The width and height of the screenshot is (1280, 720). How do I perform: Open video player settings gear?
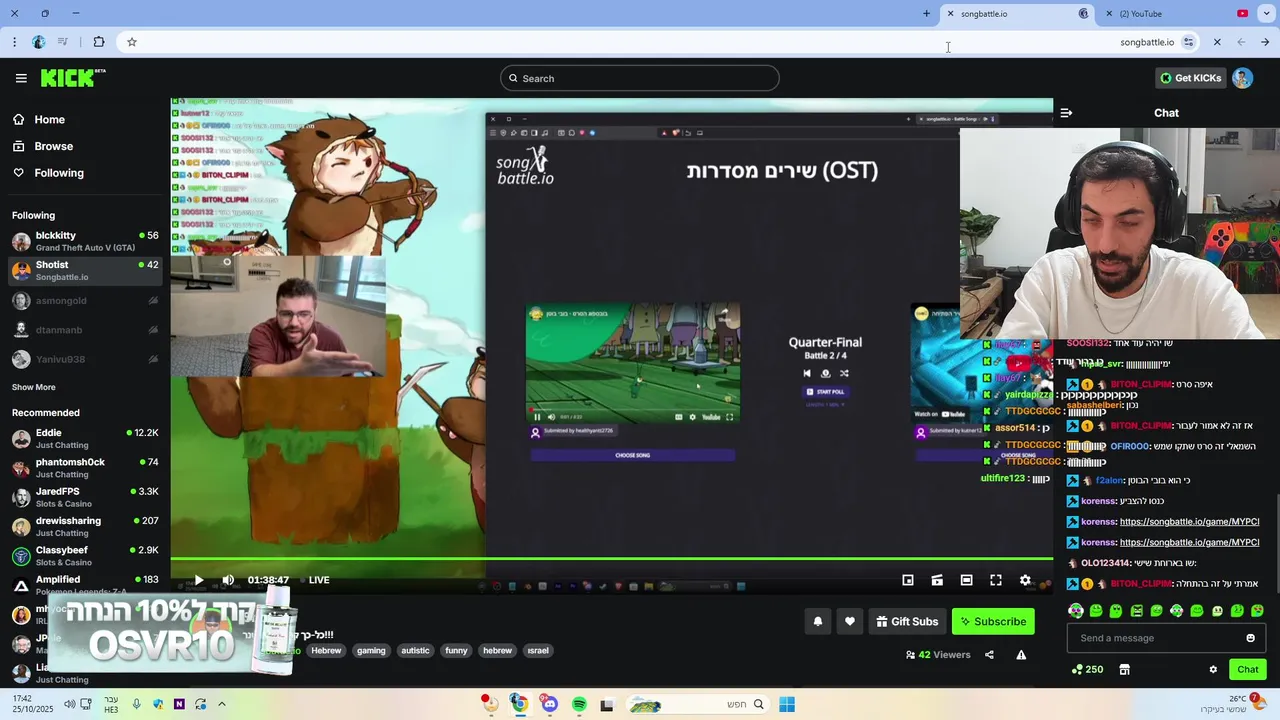(x=1025, y=580)
